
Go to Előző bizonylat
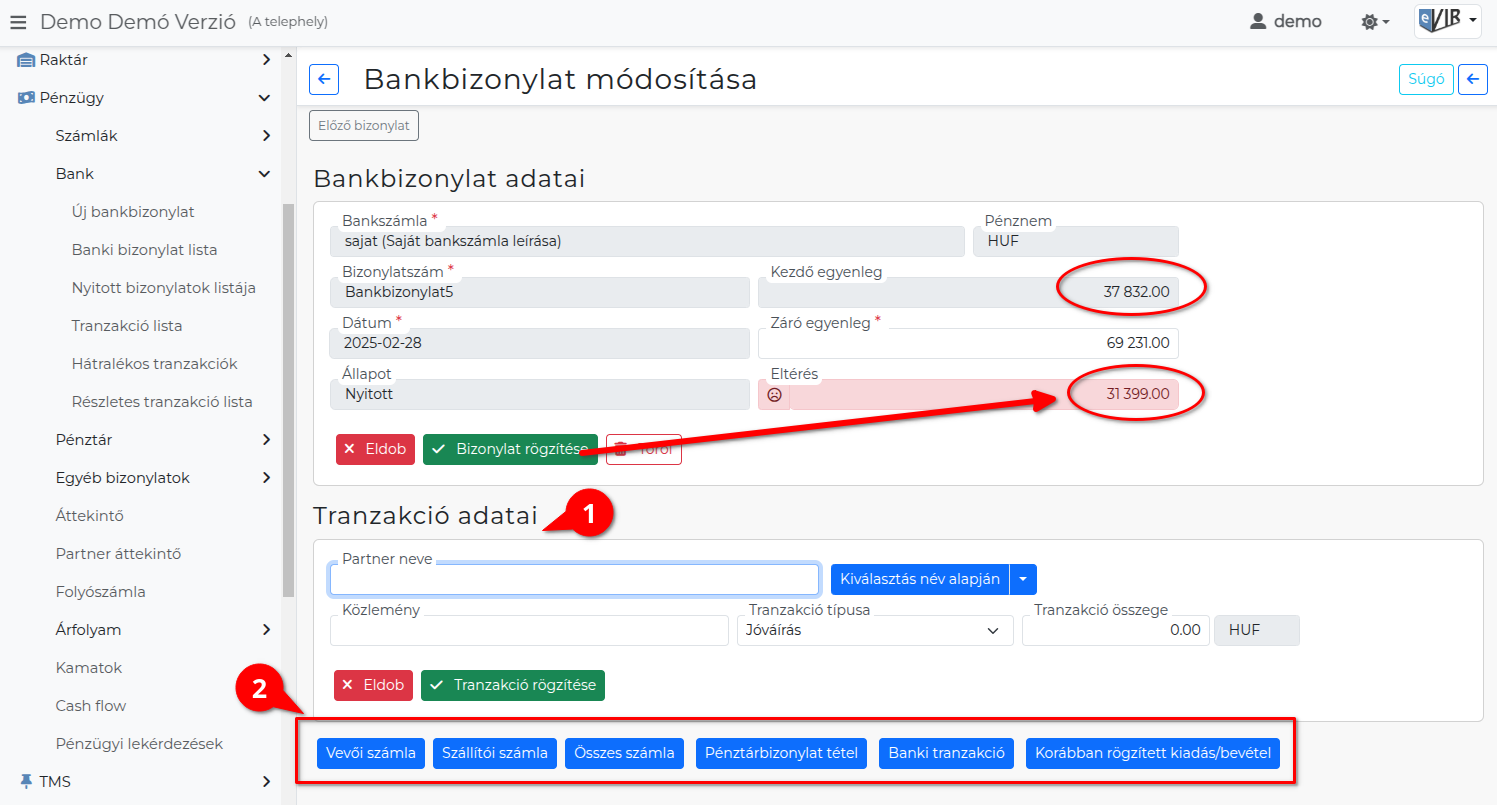pos(364,126)
